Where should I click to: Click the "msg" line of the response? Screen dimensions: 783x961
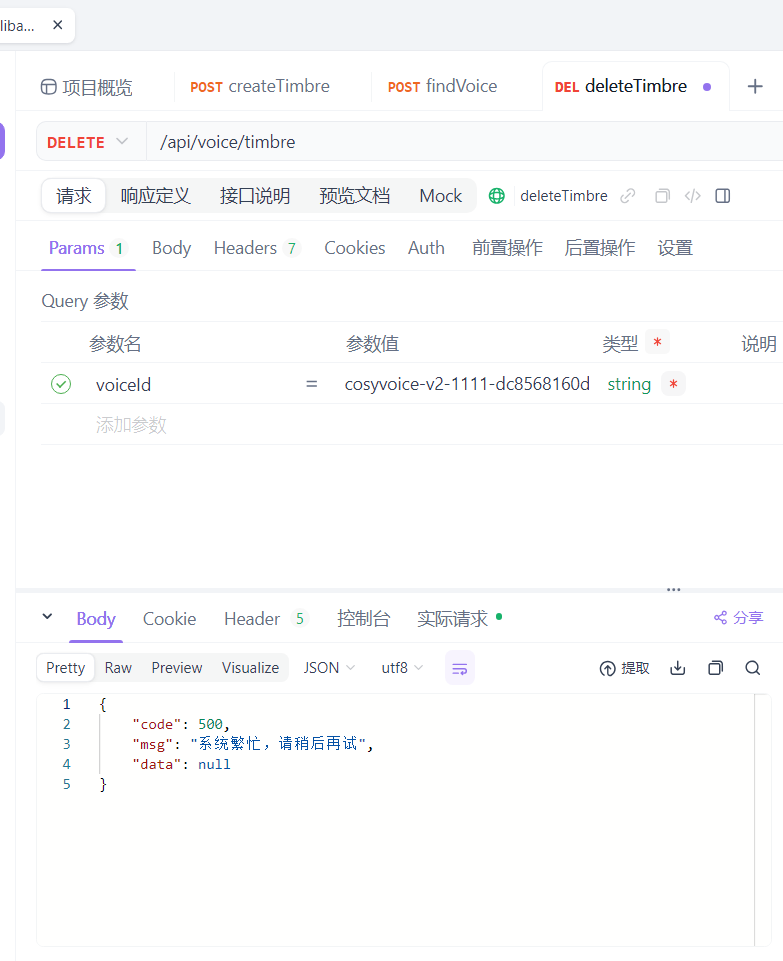[x=252, y=744]
